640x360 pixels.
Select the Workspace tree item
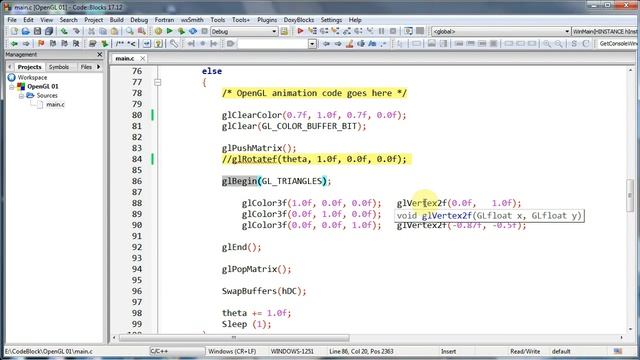click(32, 78)
